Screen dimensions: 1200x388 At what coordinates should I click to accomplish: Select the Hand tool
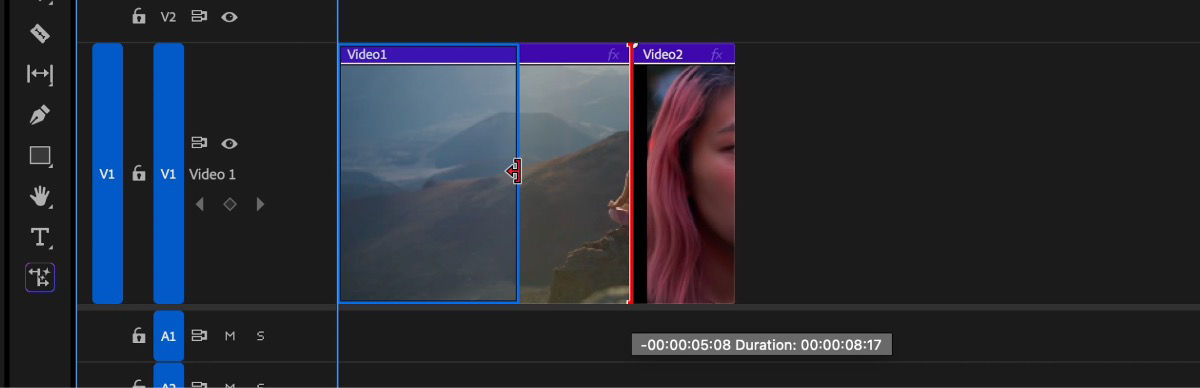(x=40, y=196)
